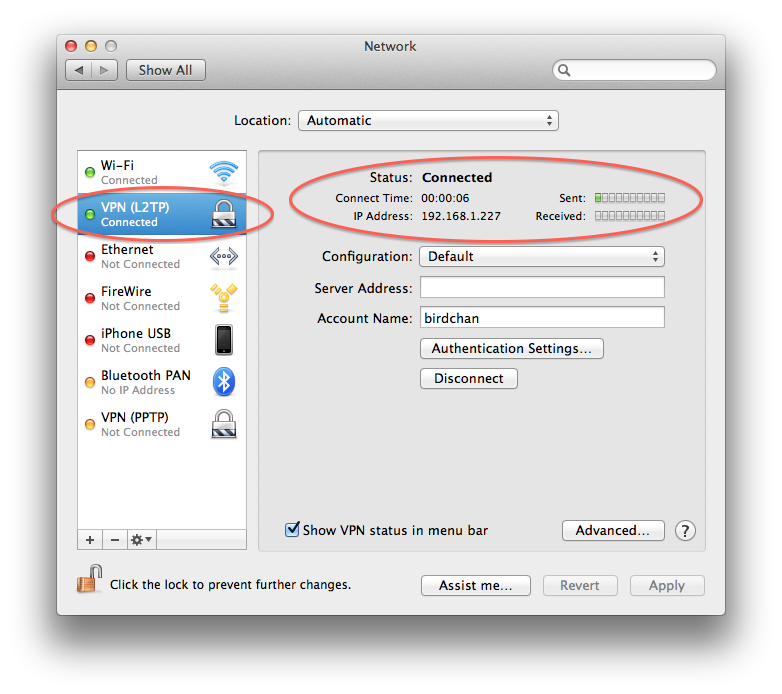The height and width of the screenshot is (694, 782).
Task: Open the Configuration dropdown
Action: (542, 257)
